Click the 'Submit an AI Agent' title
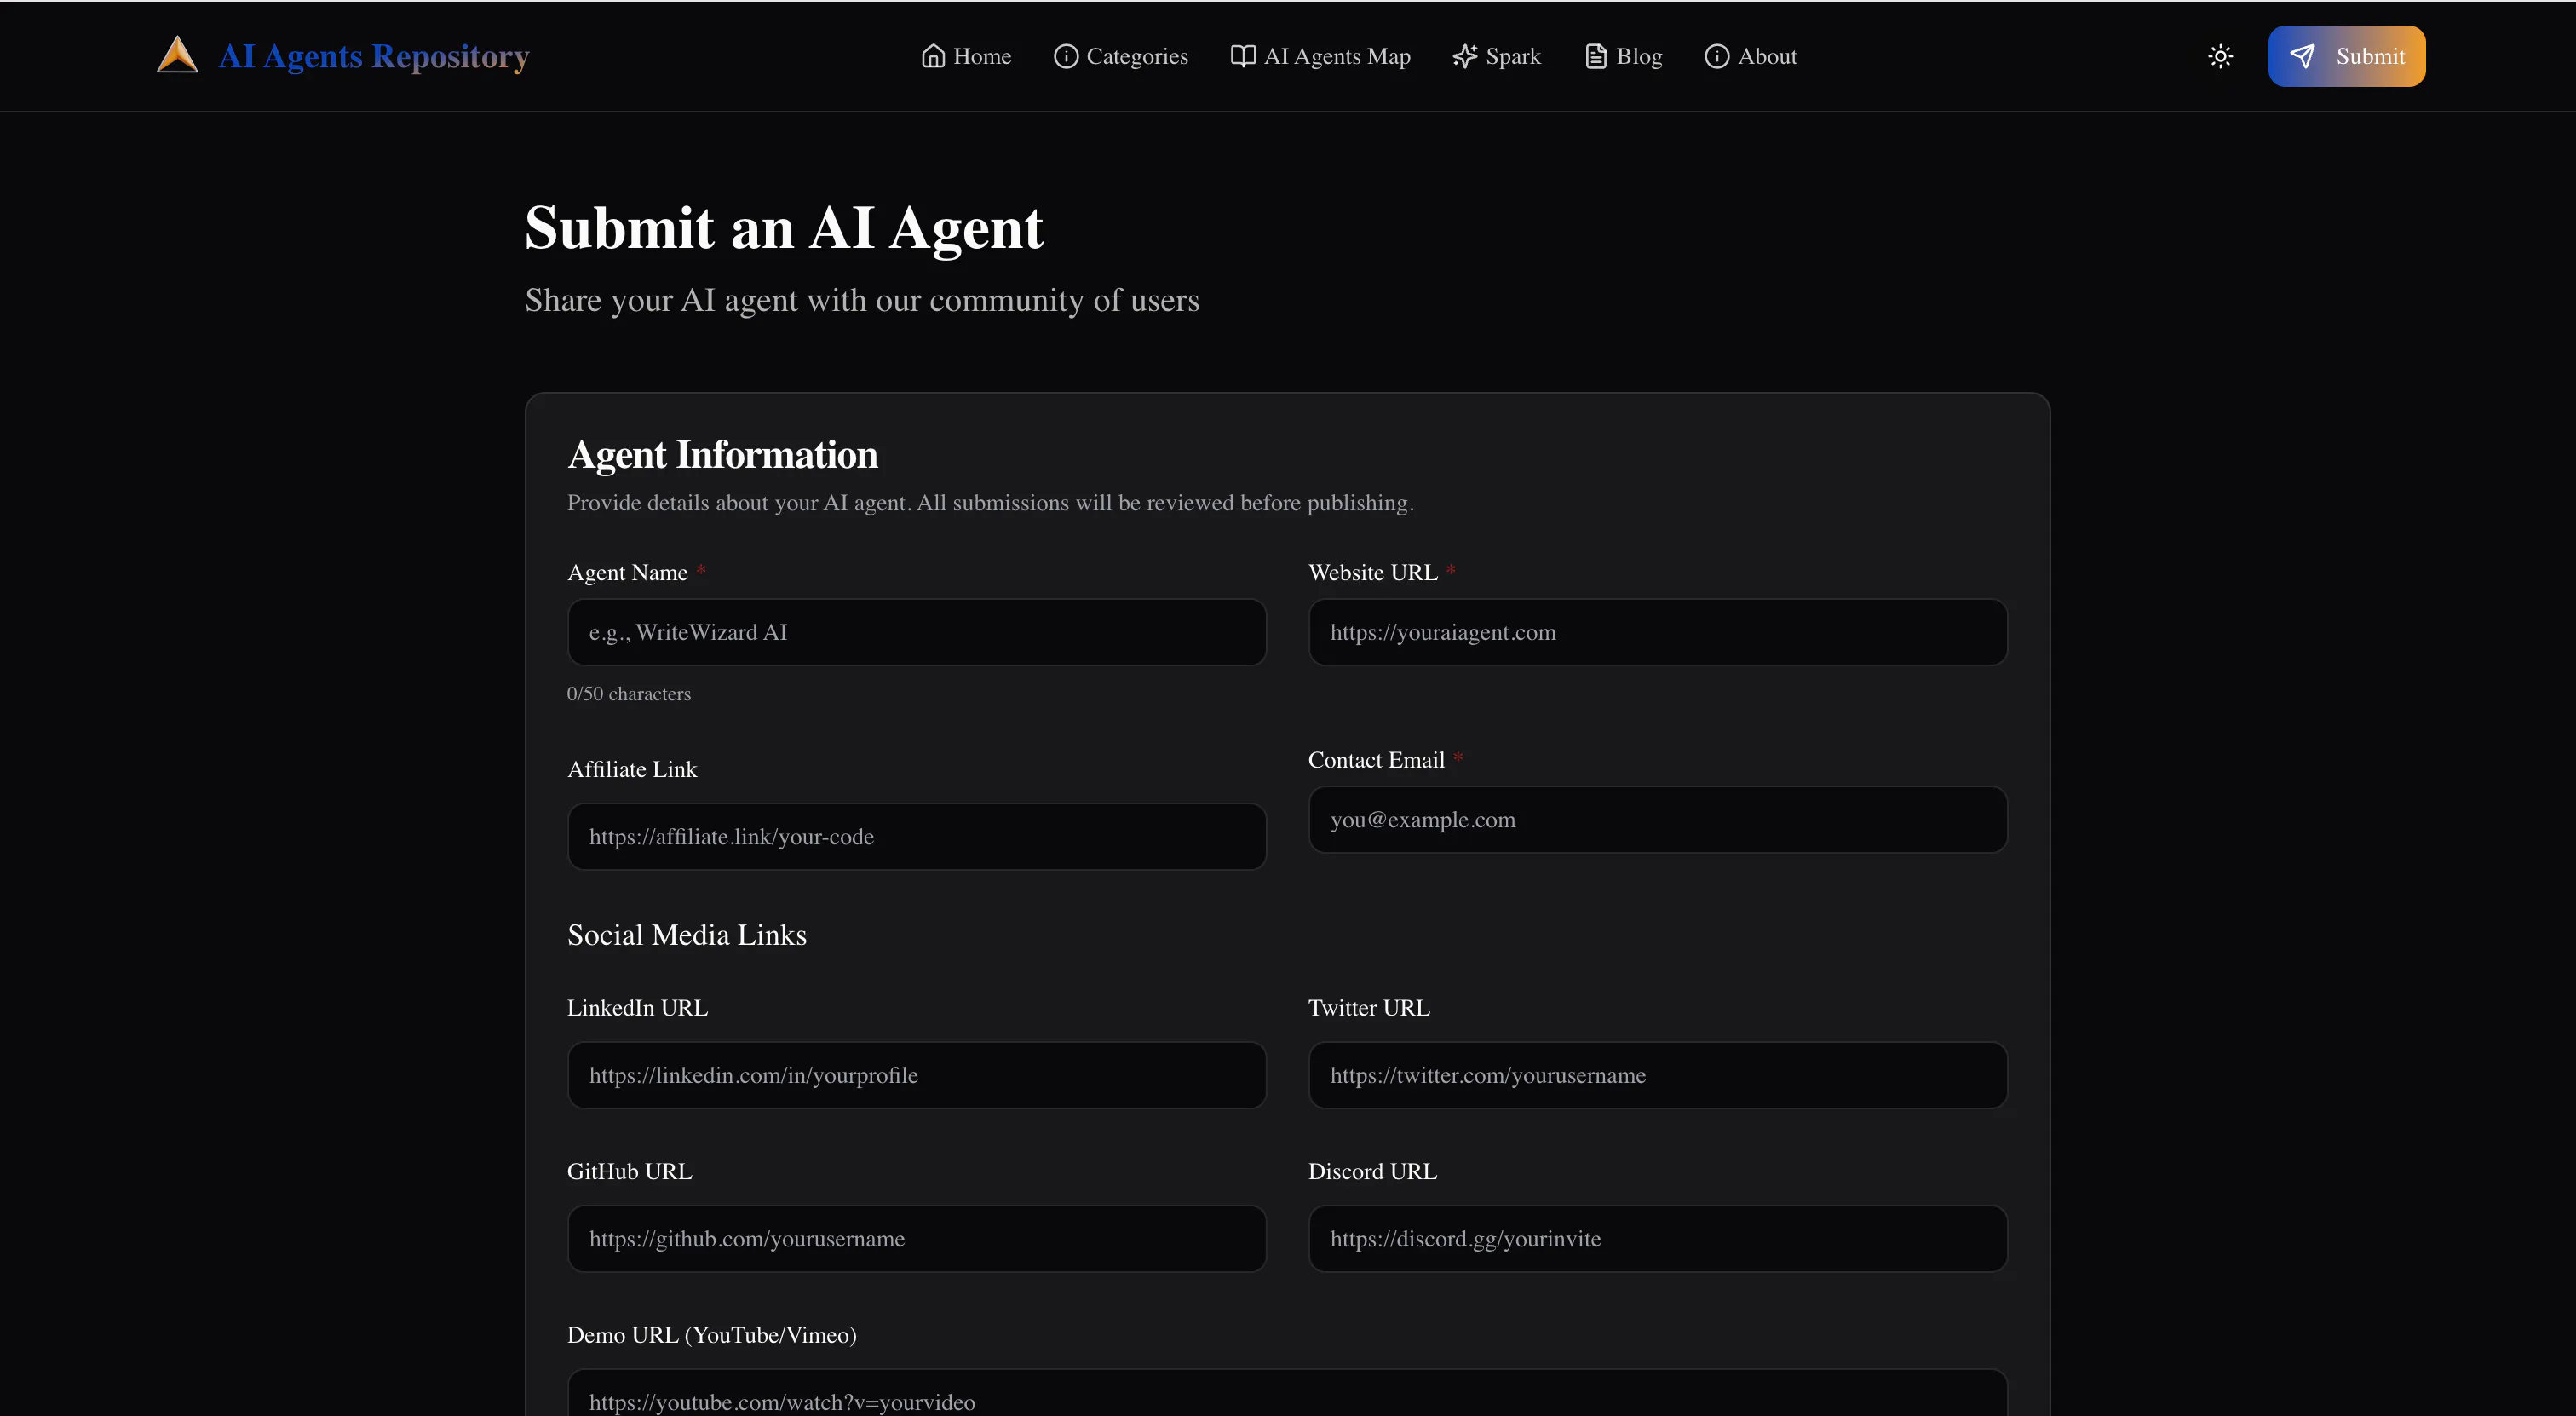Image resolution: width=2576 pixels, height=1416 pixels. coord(784,228)
